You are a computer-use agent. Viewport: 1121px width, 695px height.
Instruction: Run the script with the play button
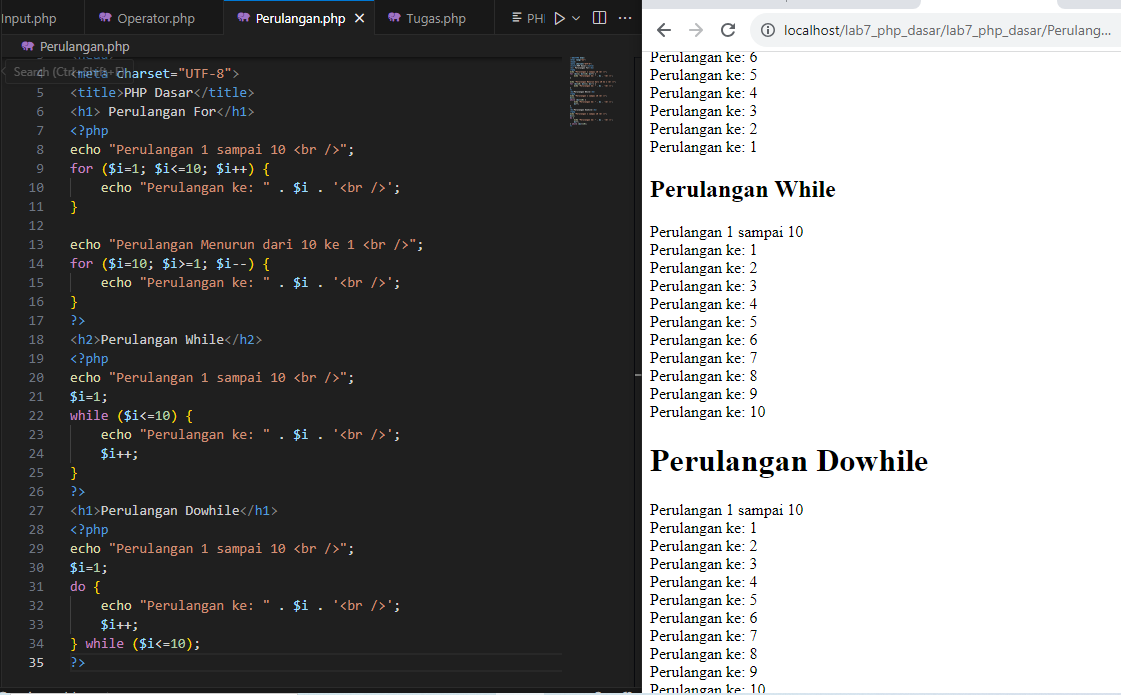[562, 17]
